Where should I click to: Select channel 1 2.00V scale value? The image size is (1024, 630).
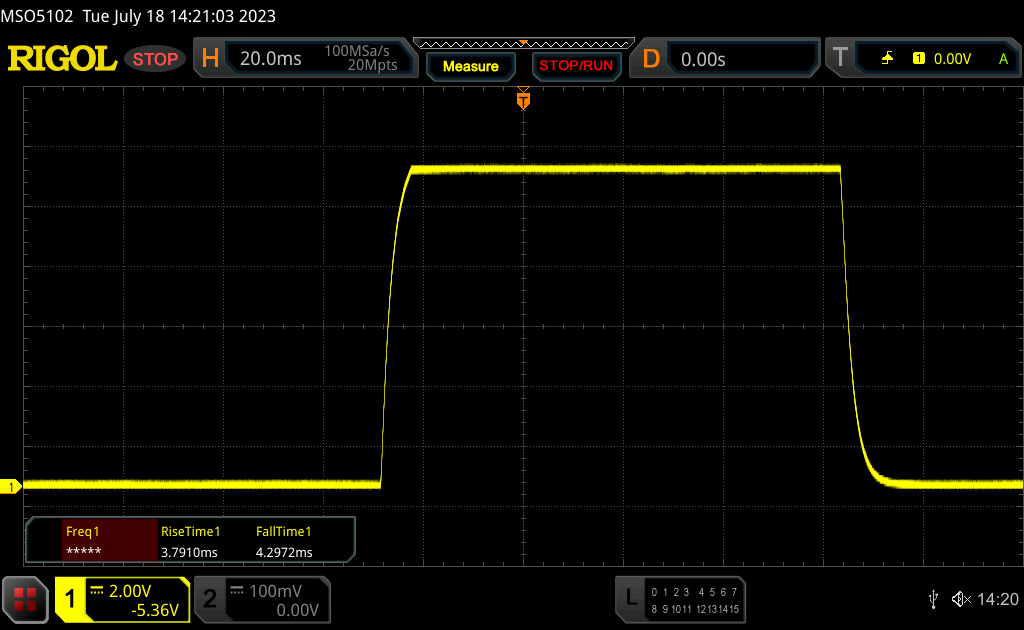[x=130, y=591]
